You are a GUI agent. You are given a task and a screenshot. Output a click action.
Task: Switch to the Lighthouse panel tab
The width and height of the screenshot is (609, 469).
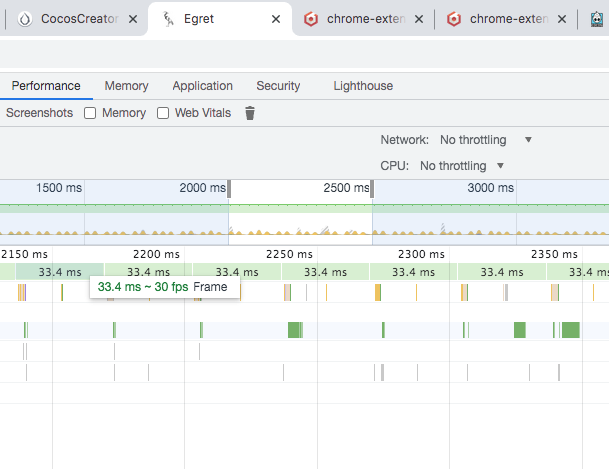(x=363, y=86)
